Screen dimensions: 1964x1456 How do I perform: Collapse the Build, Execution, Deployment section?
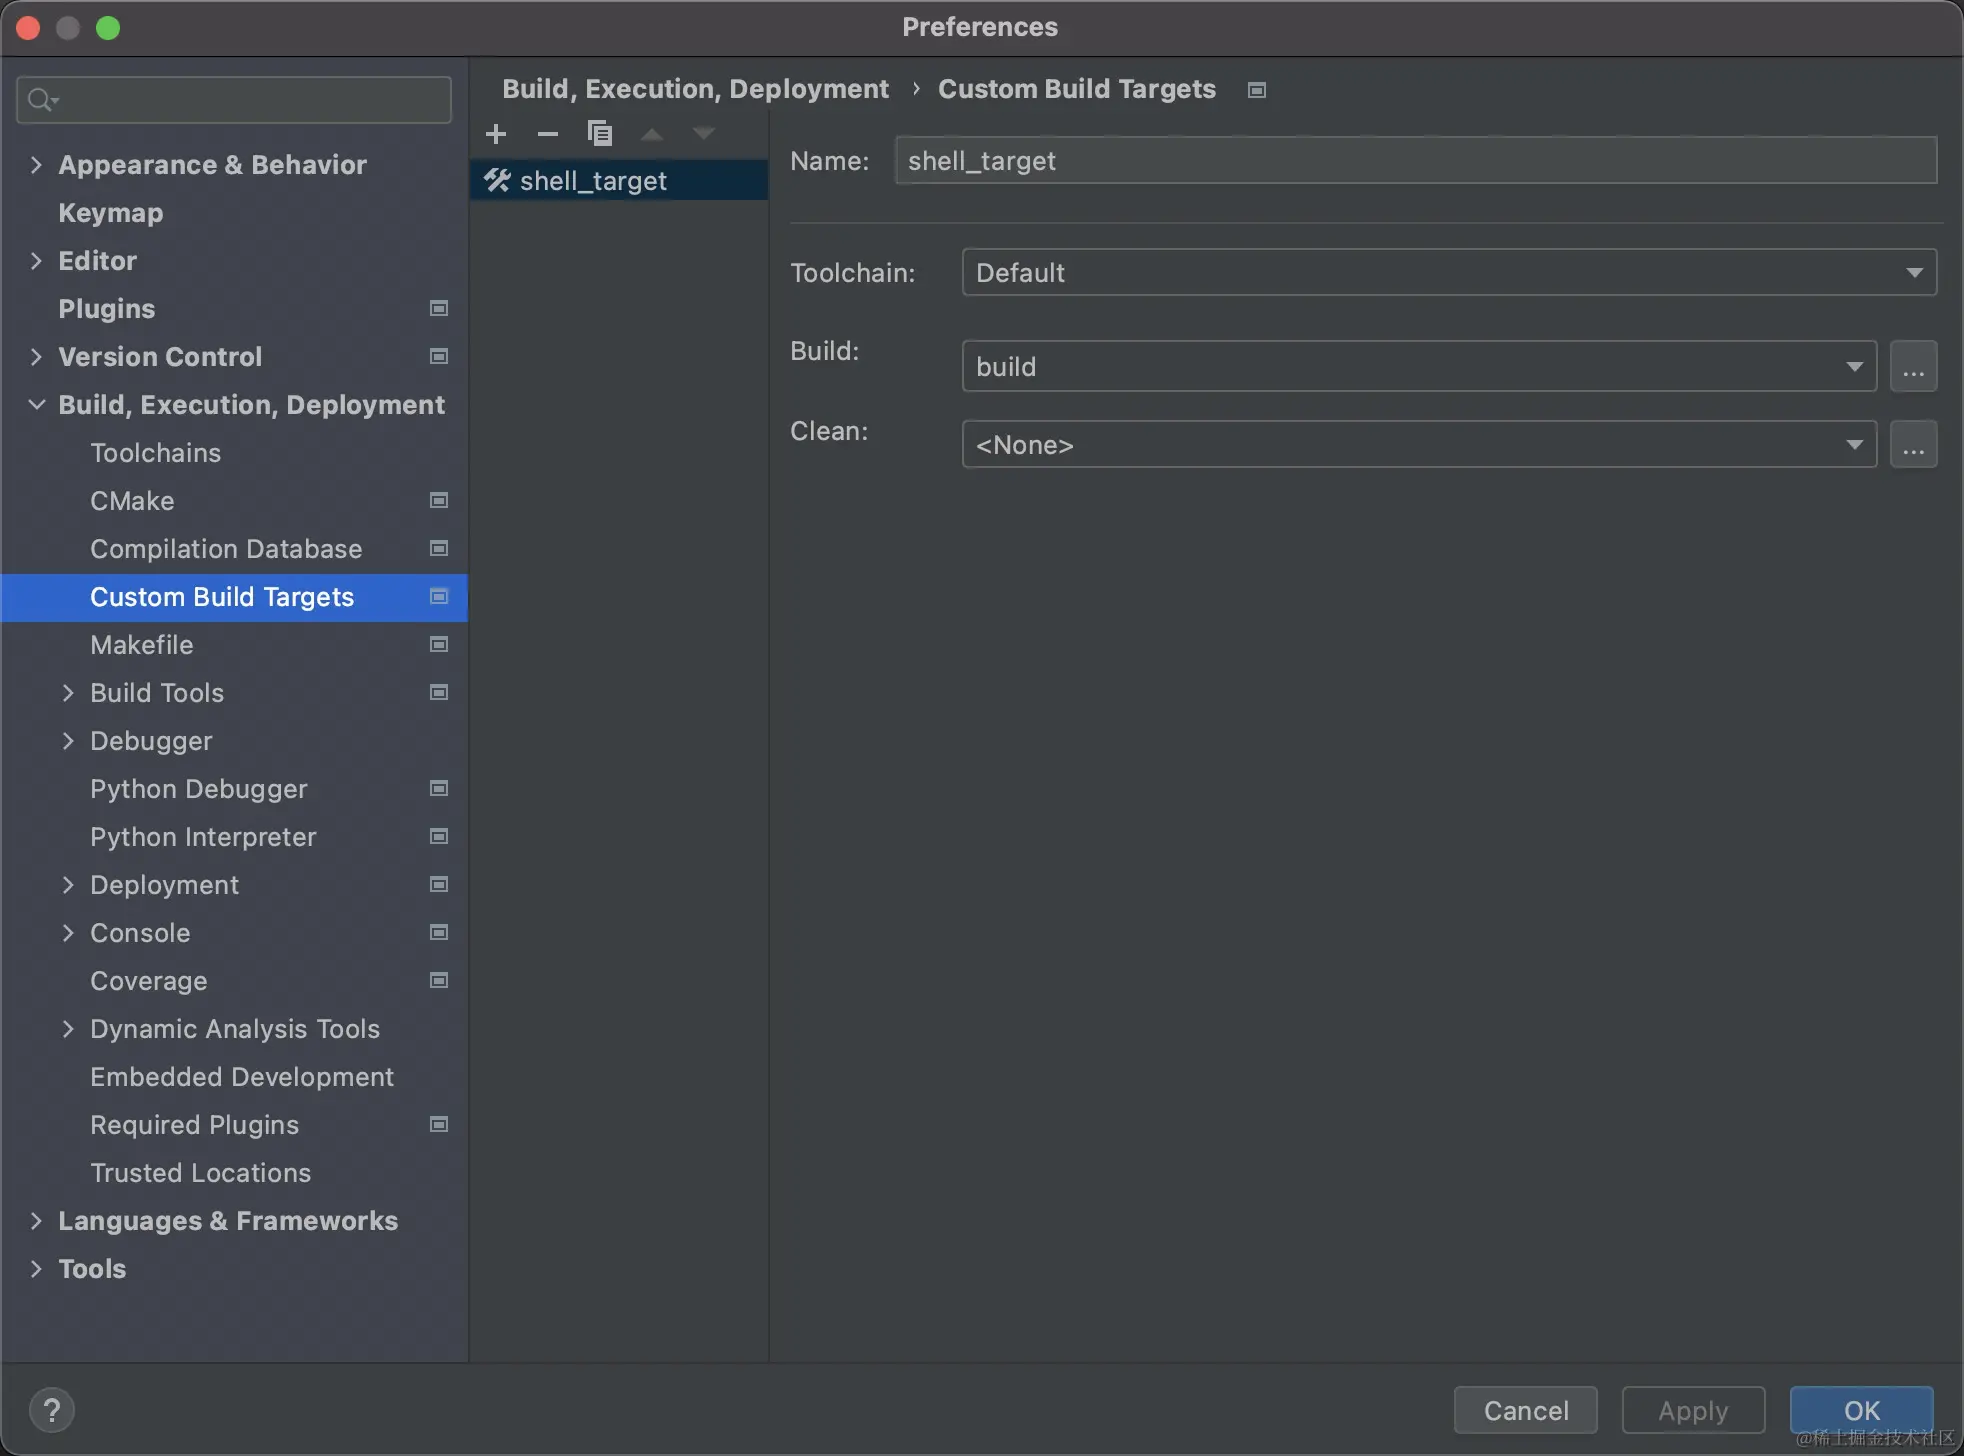pyautogui.click(x=37, y=405)
